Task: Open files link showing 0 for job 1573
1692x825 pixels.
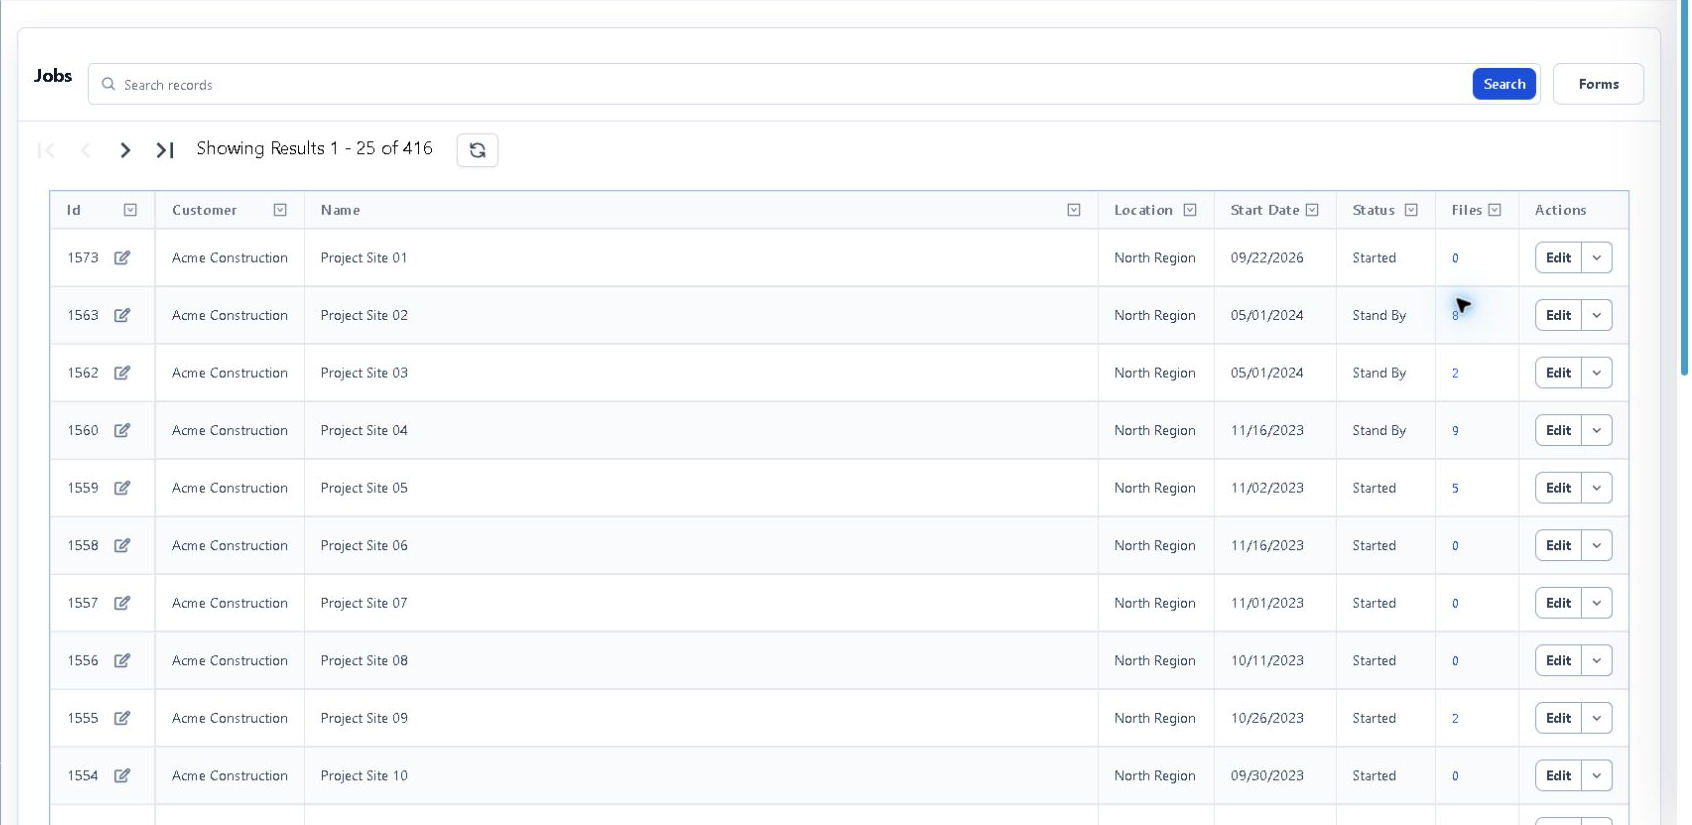Action: click(x=1455, y=258)
